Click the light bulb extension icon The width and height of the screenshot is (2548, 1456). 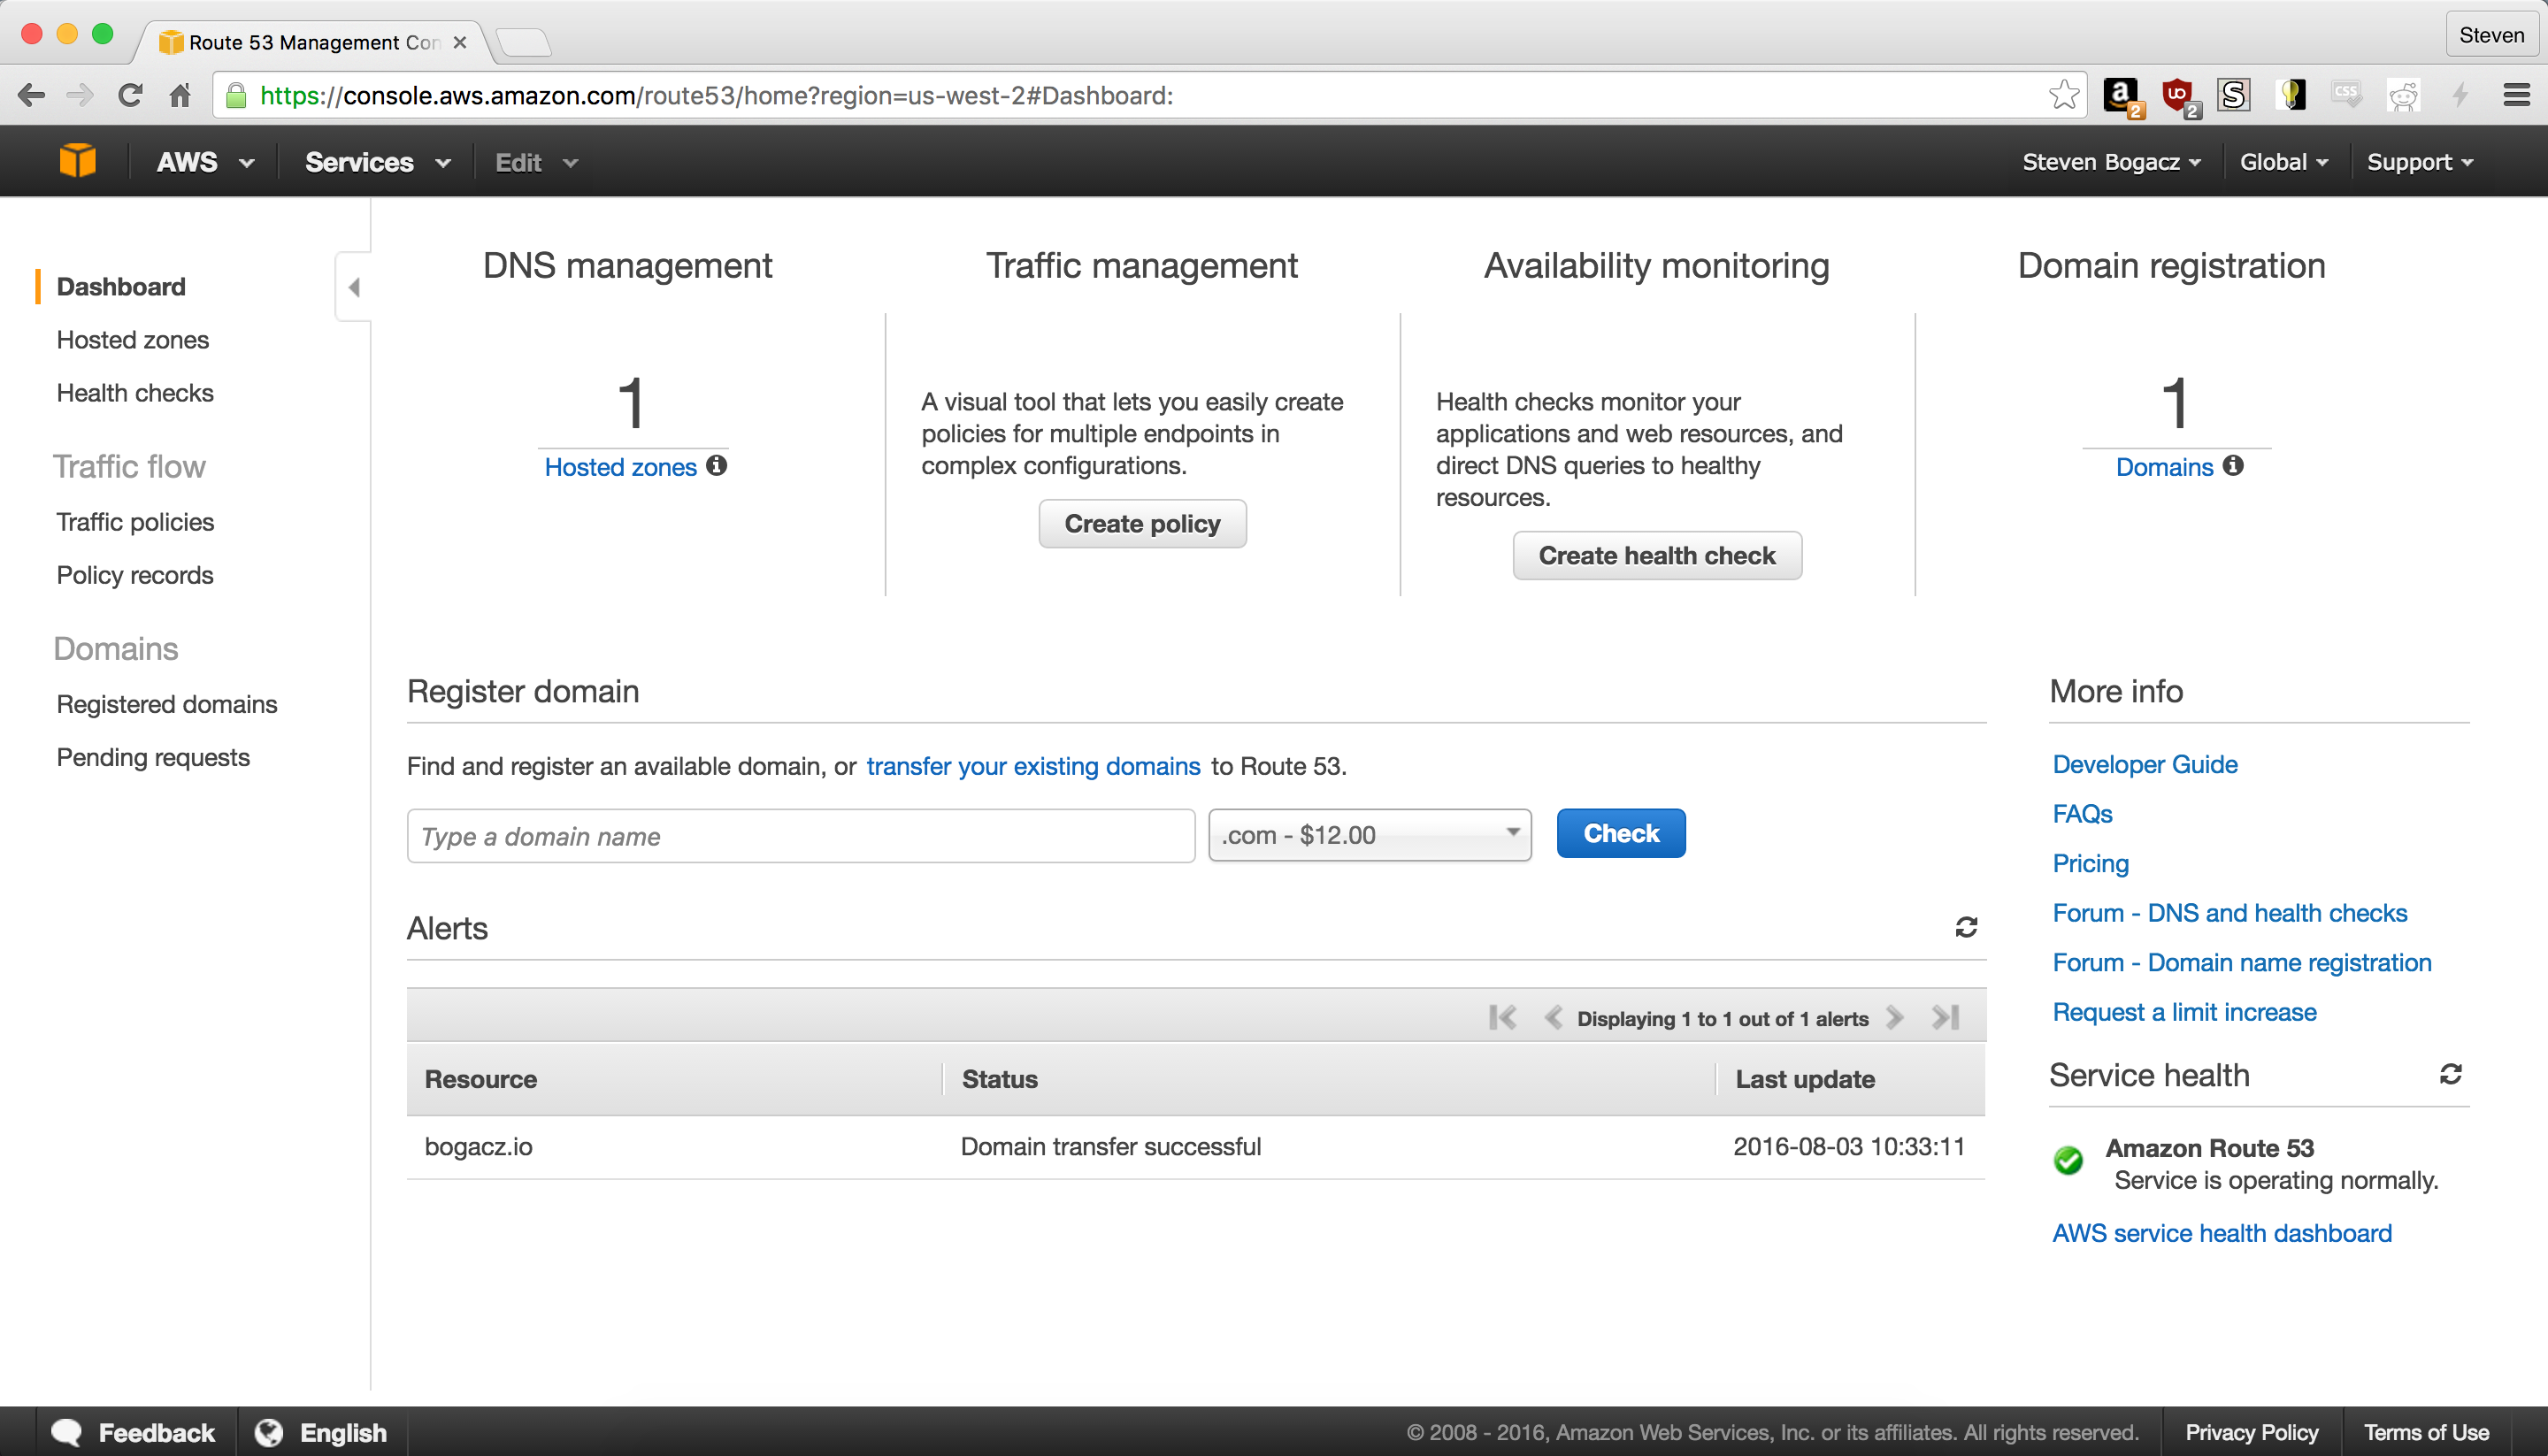pos(2290,96)
